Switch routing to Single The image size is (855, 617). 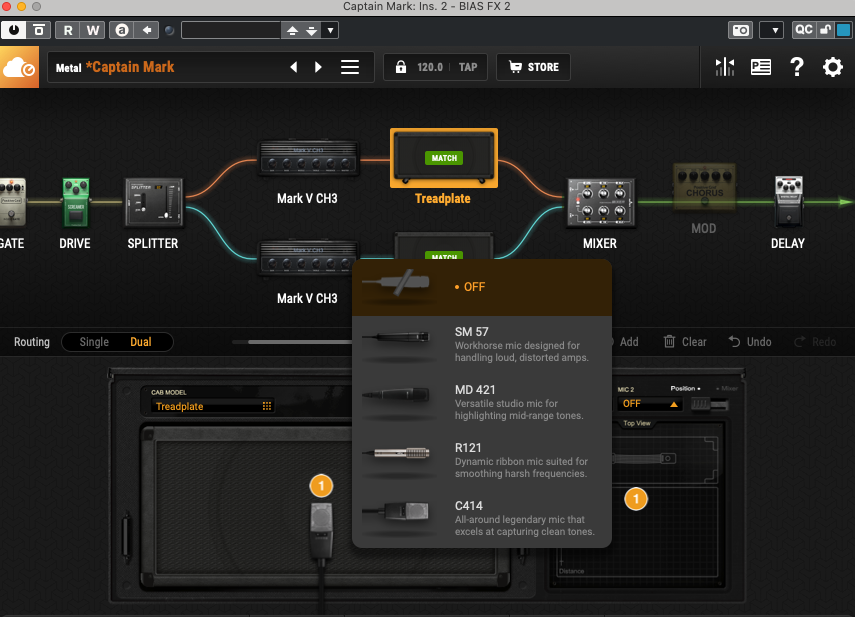(x=94, y=342)
